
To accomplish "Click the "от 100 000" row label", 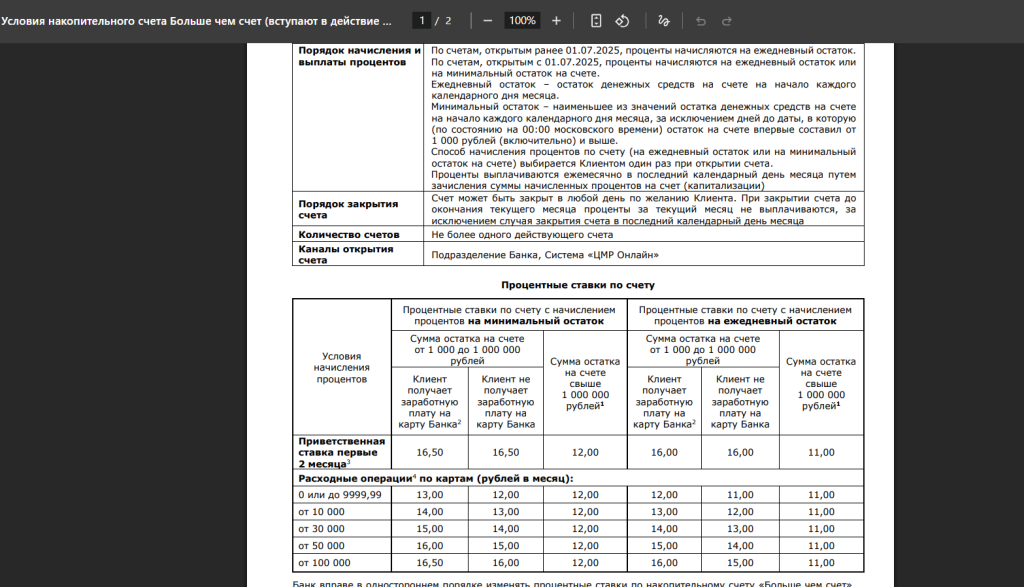I will [x=325, y=563].
